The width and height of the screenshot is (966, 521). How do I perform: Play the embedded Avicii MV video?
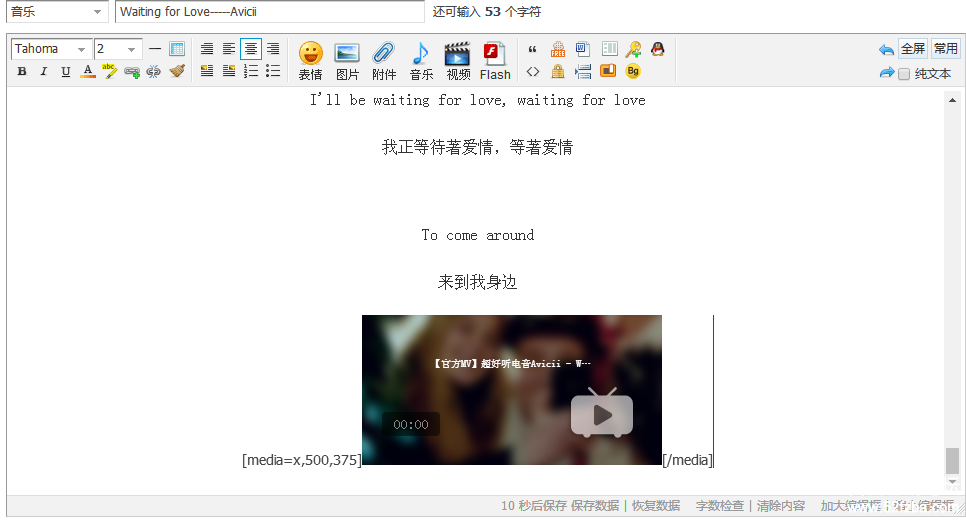[602, 415]
